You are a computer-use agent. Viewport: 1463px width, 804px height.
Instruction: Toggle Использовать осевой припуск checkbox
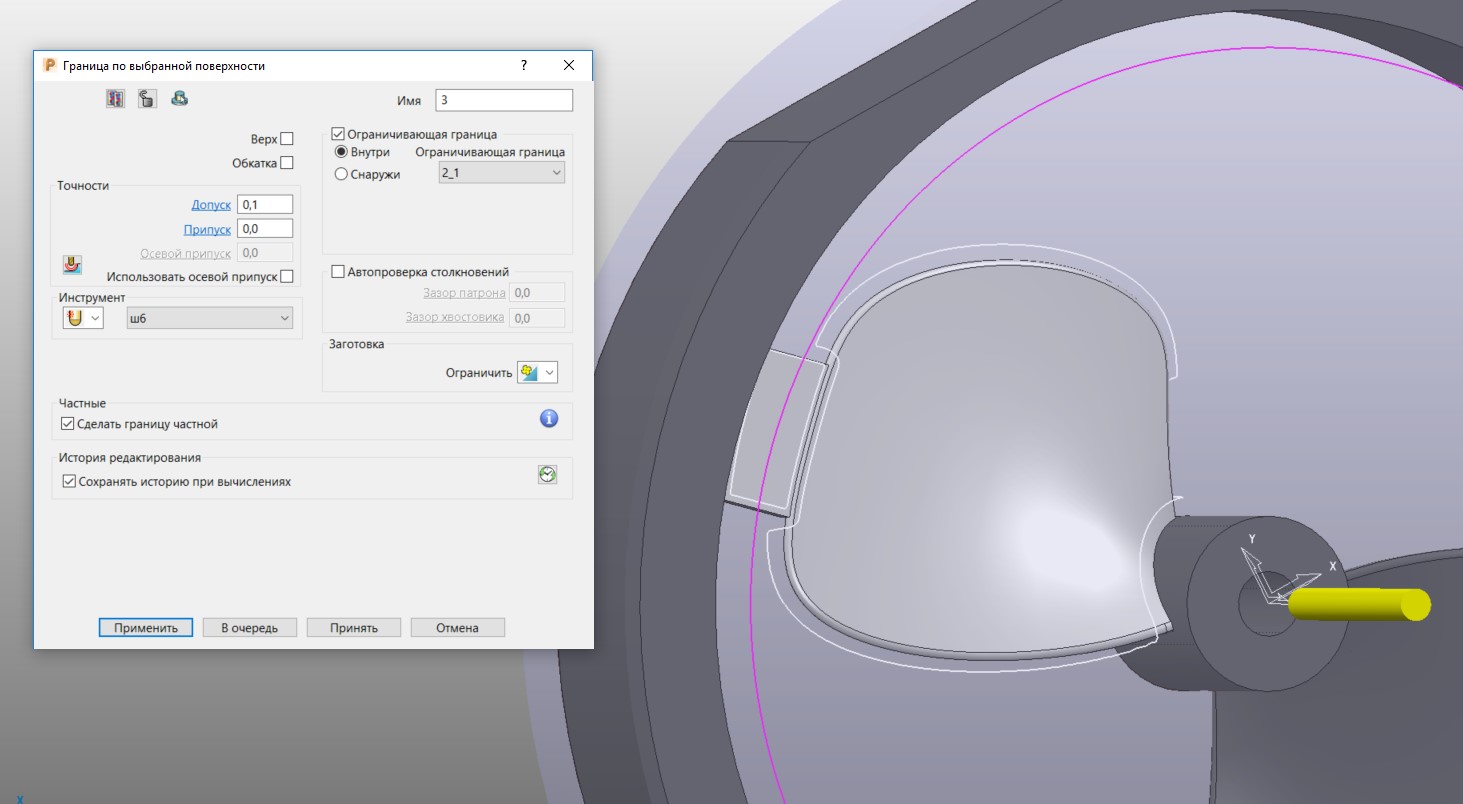287,277
